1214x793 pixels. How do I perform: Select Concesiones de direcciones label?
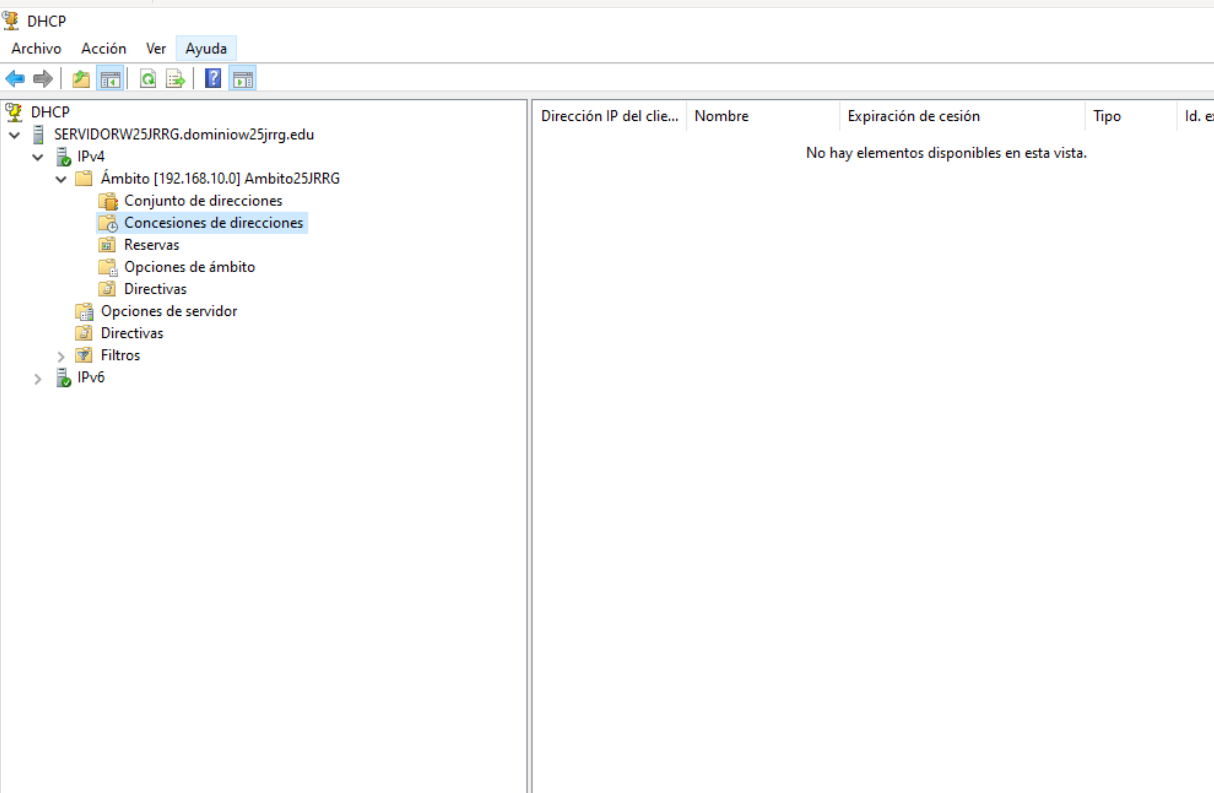213,223
